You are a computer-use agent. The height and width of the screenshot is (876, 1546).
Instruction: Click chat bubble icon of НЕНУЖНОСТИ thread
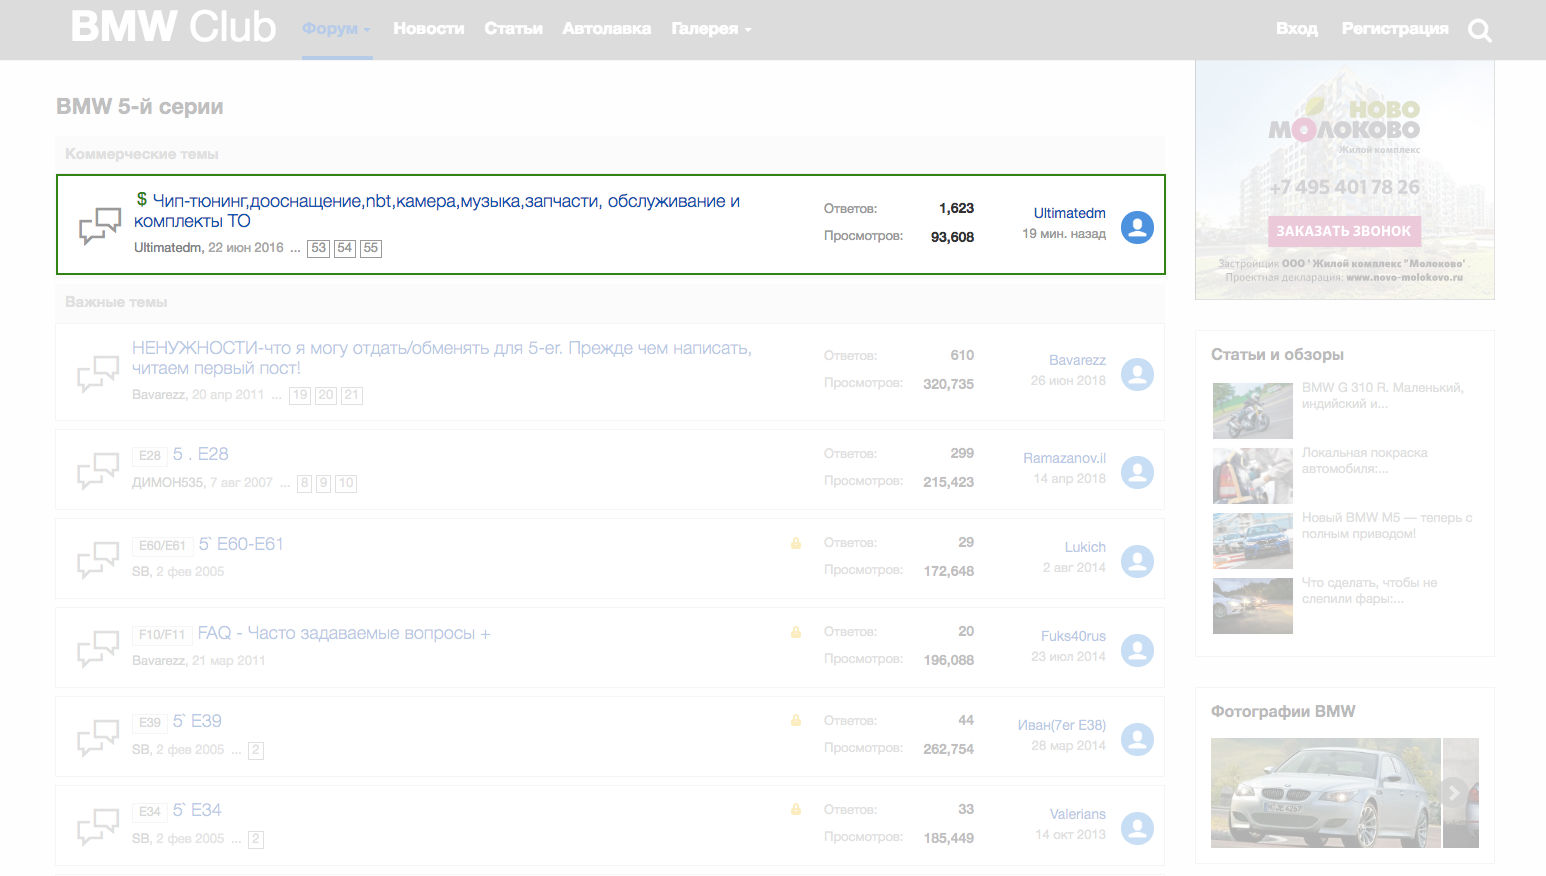pyautogui.click(x=98, y=373)
